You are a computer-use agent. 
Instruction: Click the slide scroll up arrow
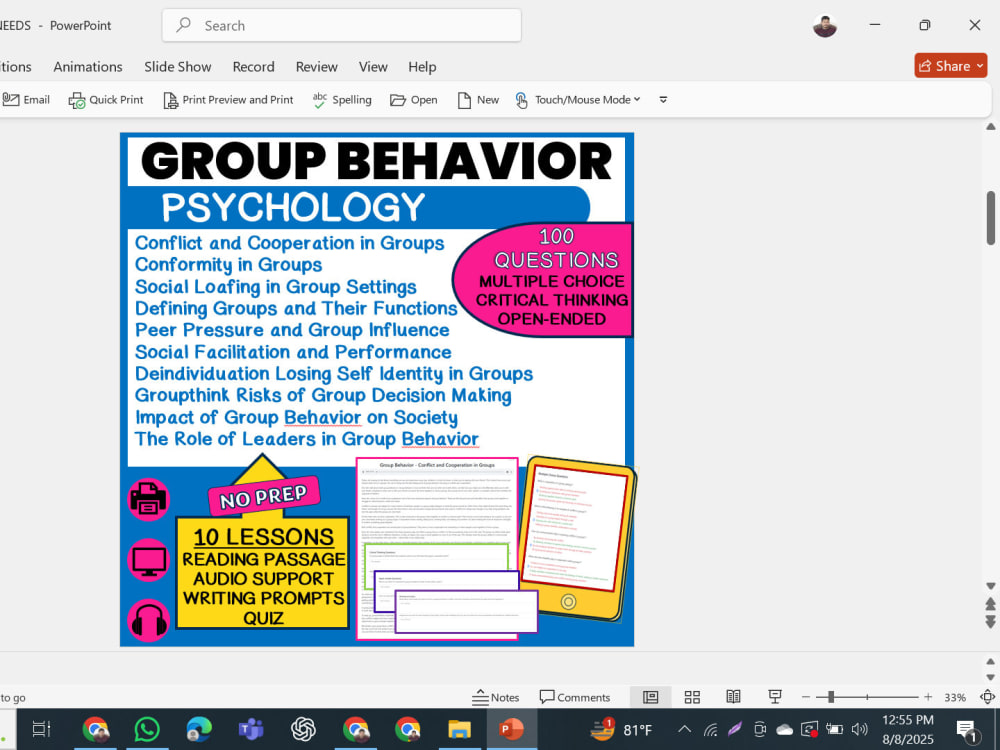tap(990, 127)
